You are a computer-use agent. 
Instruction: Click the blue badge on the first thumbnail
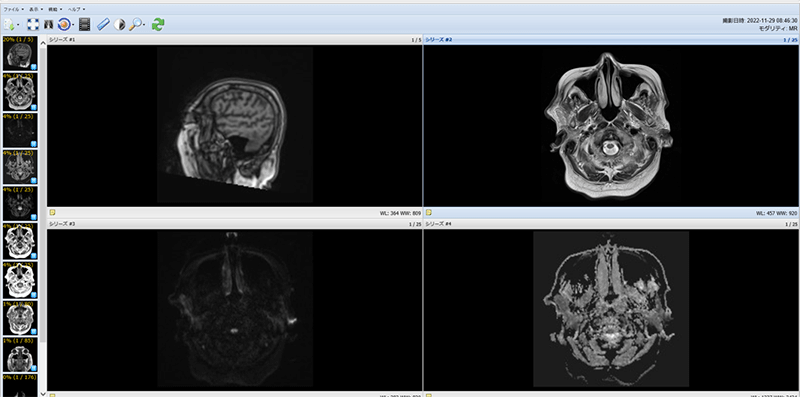tap(33, 67)
